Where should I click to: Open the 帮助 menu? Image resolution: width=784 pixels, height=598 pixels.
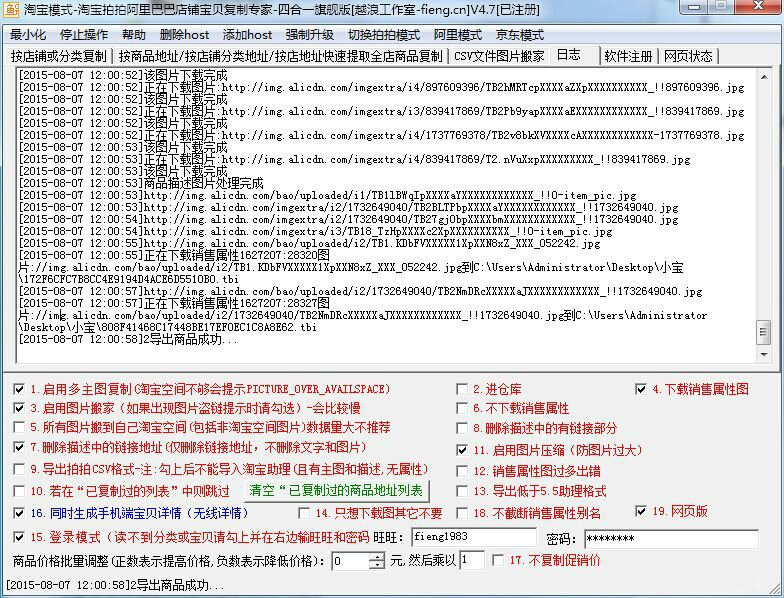(134, 34)
